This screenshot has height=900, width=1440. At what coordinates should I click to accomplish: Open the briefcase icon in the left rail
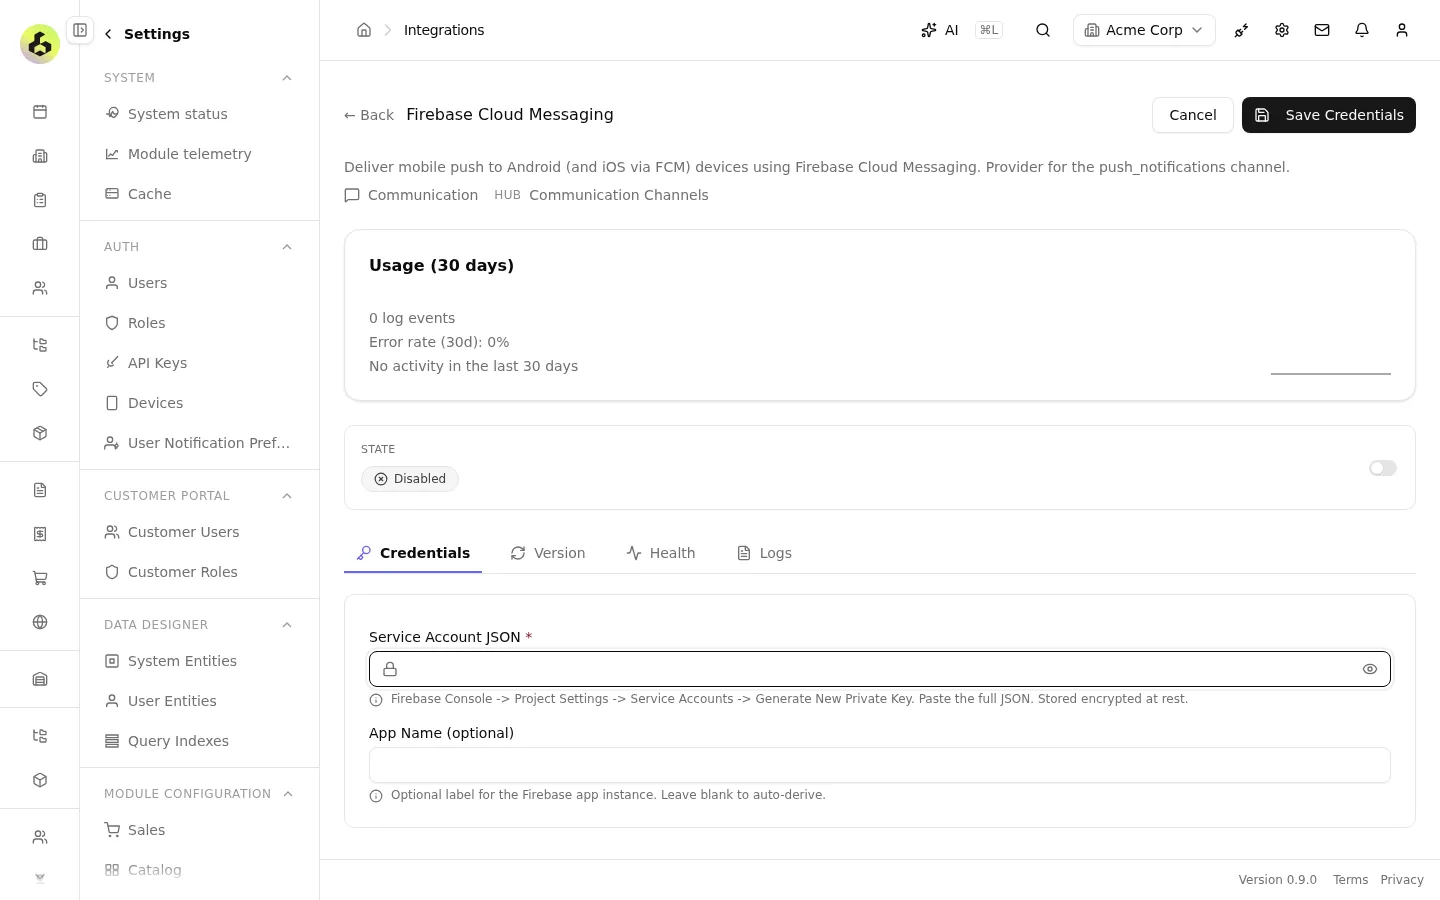point(40,244)
